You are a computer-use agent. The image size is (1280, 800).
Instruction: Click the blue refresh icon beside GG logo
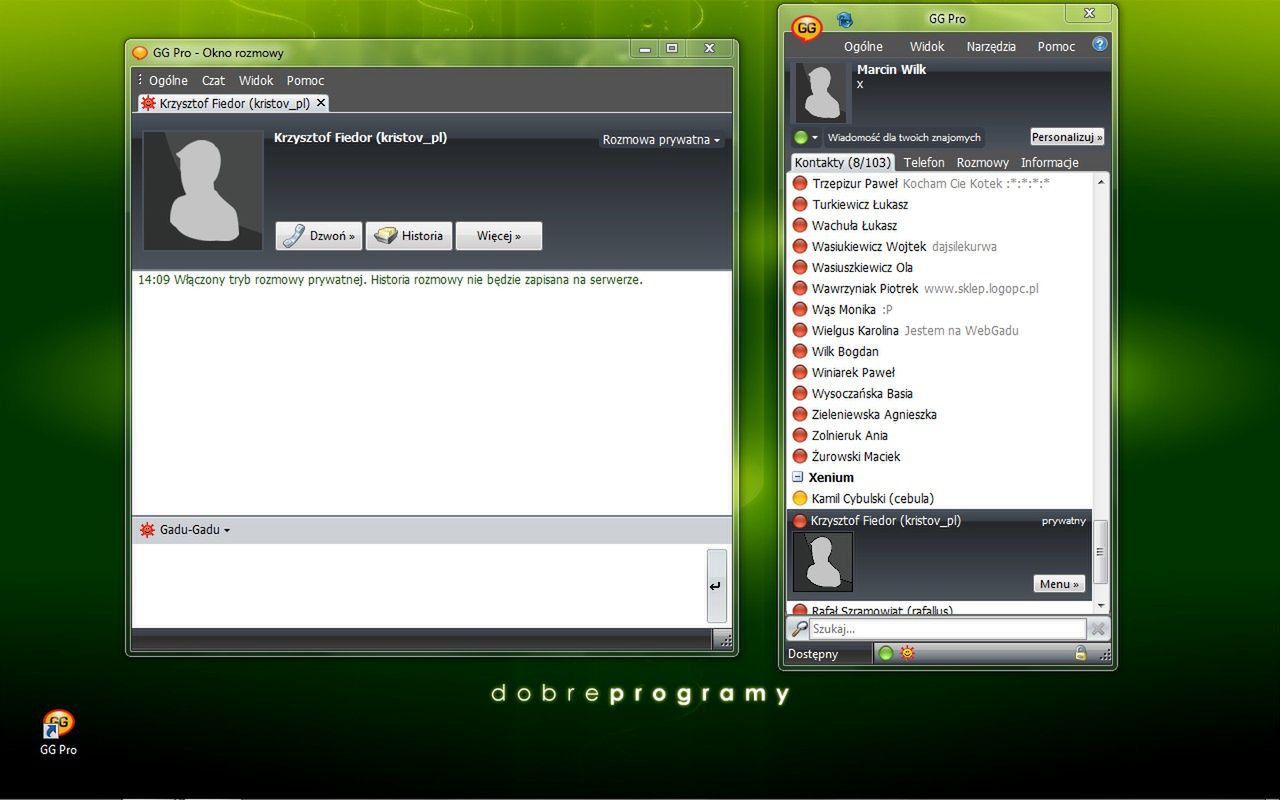(844, 19)
